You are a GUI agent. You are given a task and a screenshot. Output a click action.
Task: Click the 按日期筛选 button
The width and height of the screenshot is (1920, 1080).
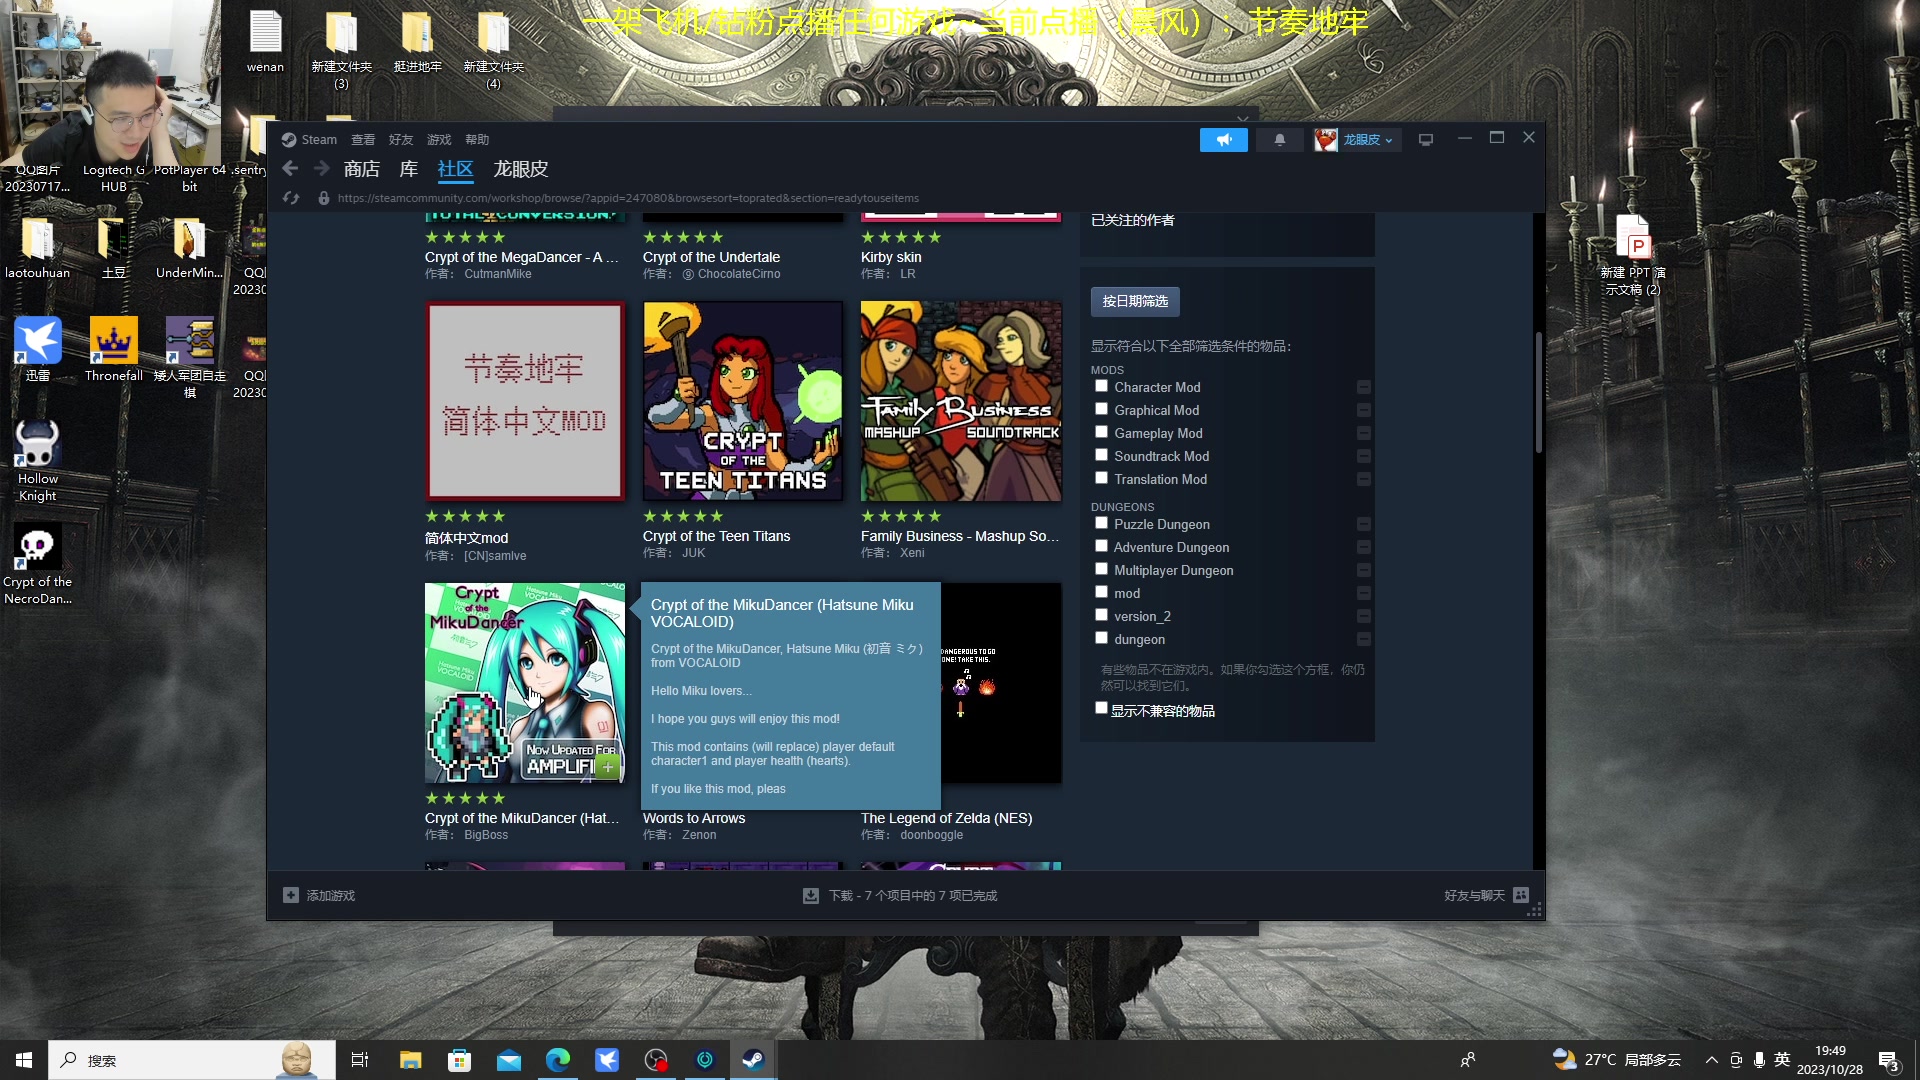click(1135, 301)
